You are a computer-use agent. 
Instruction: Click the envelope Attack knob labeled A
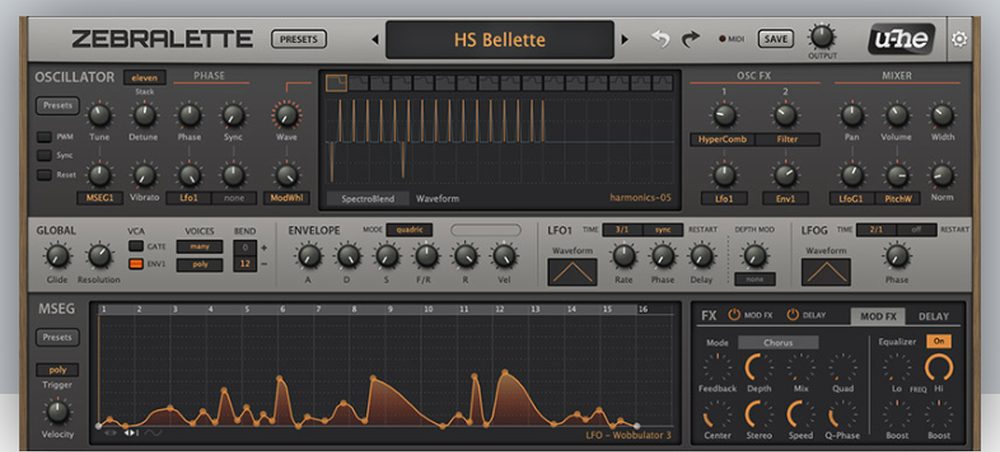(309, 256)
